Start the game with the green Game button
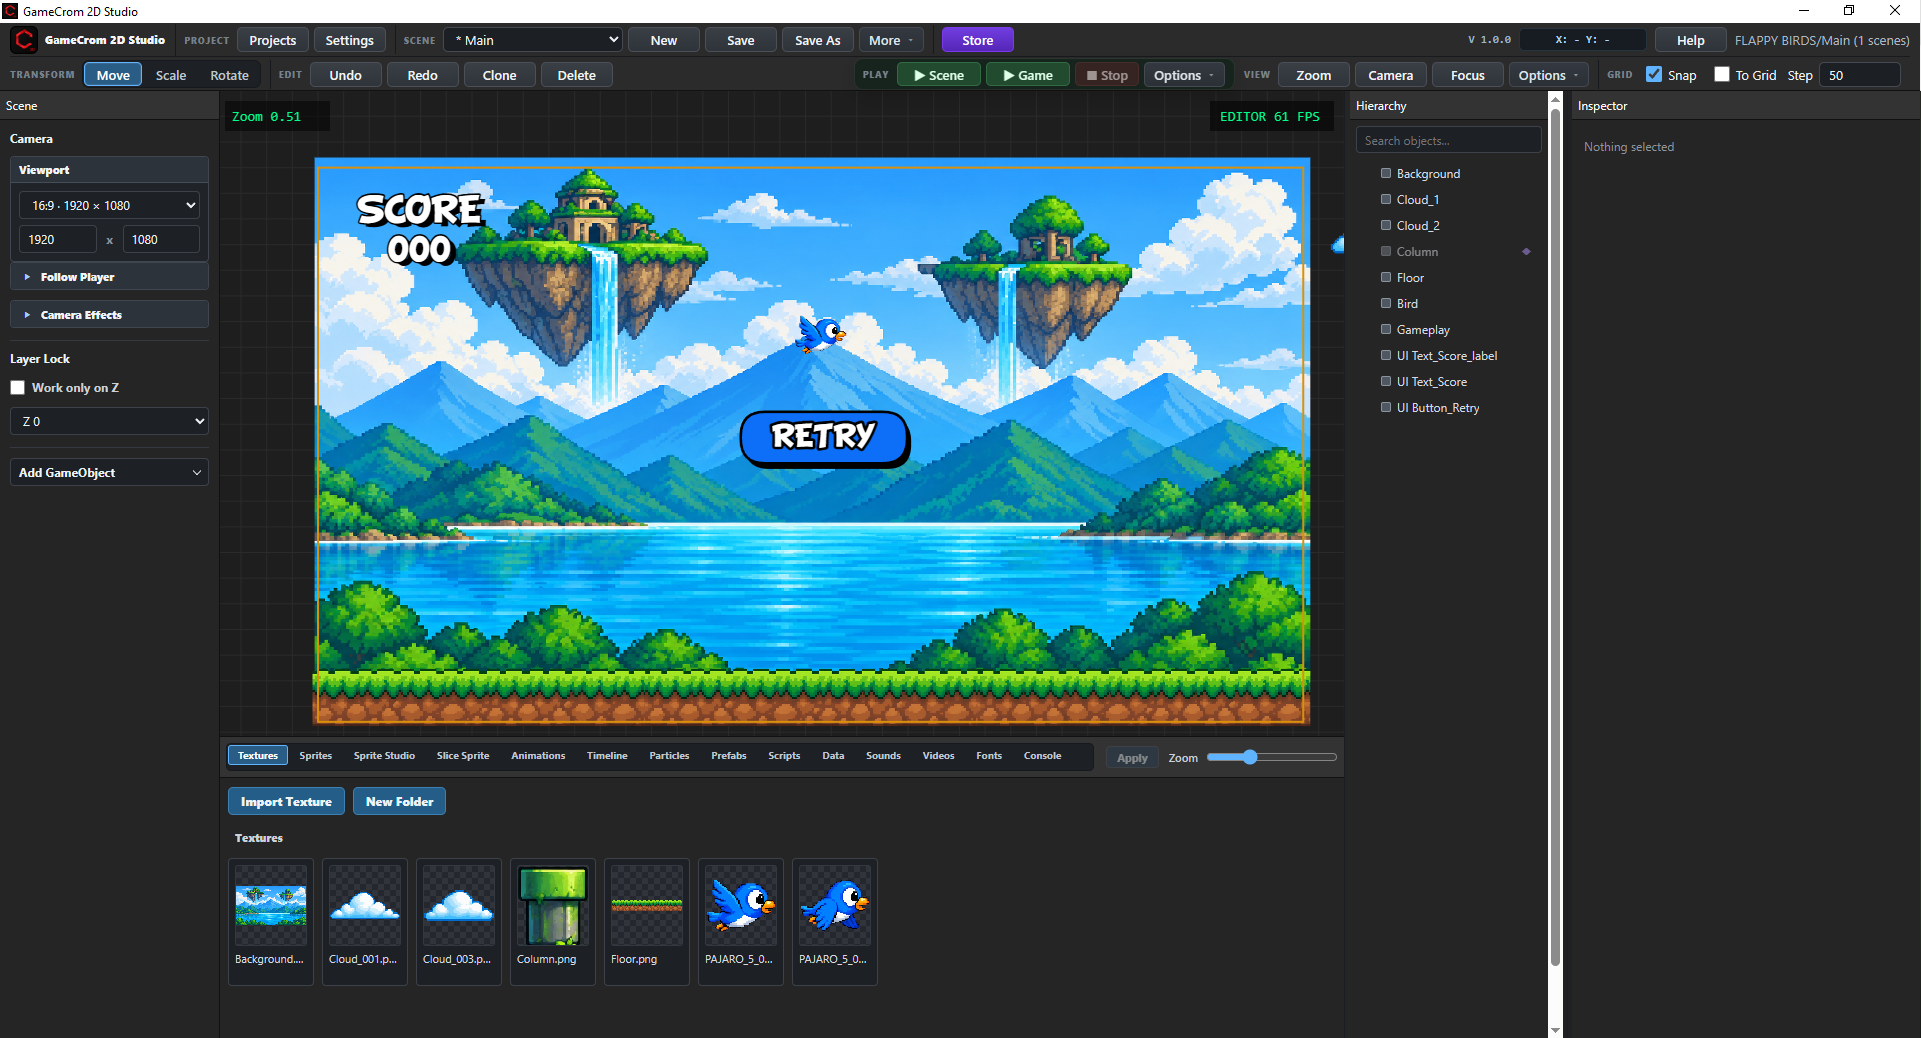This screenshot has width=1921, height=1038. point(1028,75)
